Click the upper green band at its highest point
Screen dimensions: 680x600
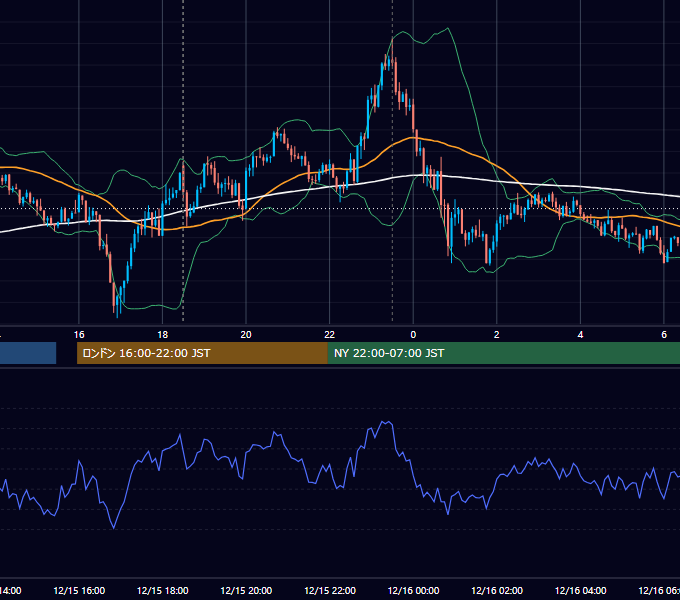[448, 29]
